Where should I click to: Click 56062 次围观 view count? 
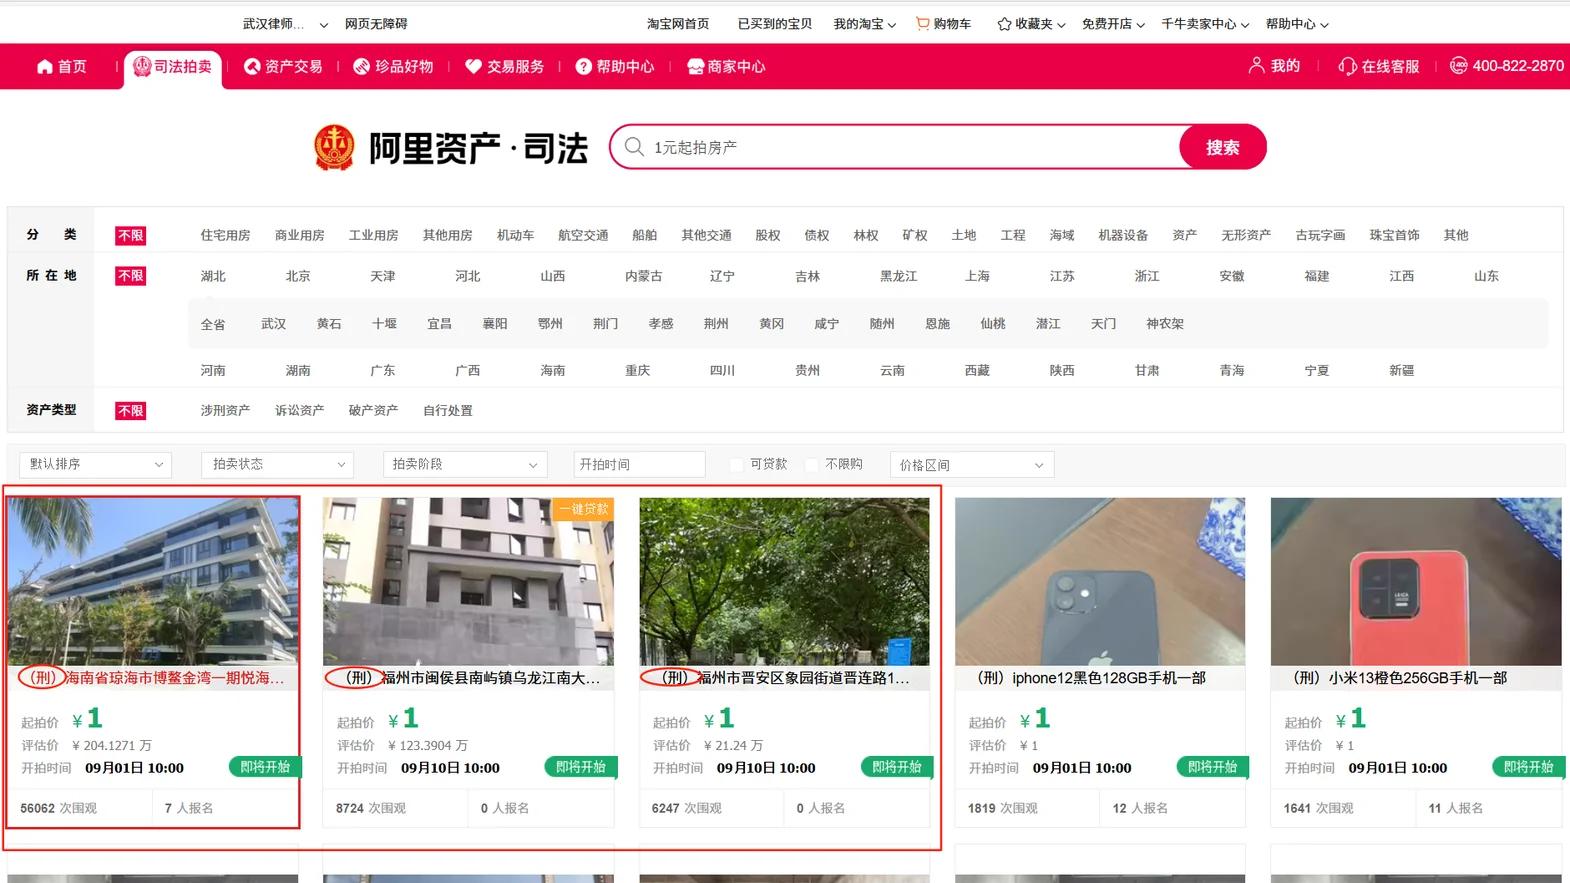(x=58, y=808)
